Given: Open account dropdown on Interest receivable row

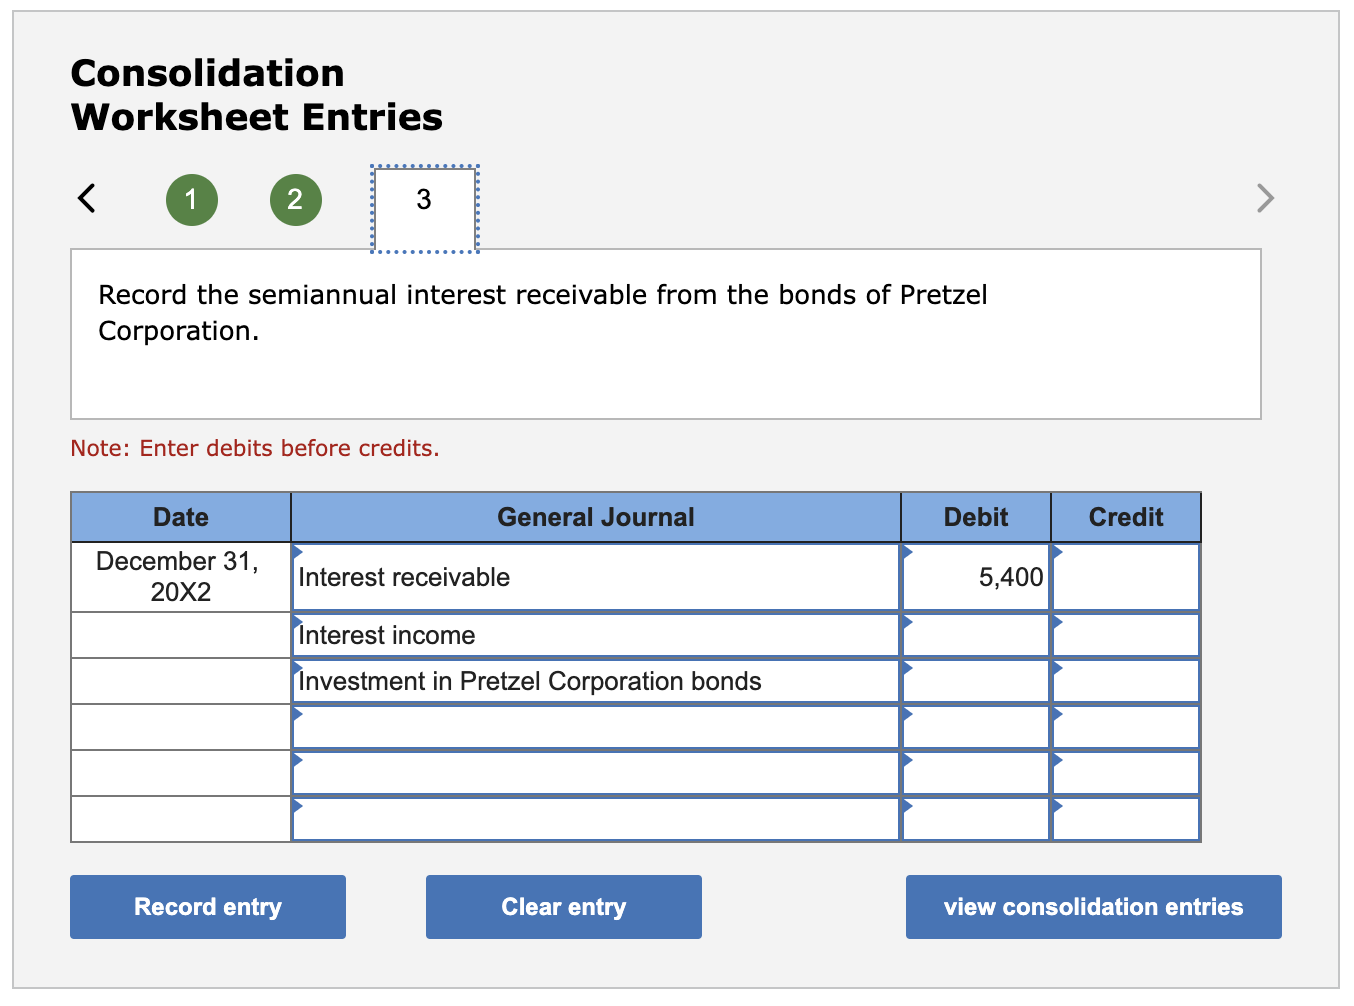Looking at the screenshot, I should coord(297,552).
